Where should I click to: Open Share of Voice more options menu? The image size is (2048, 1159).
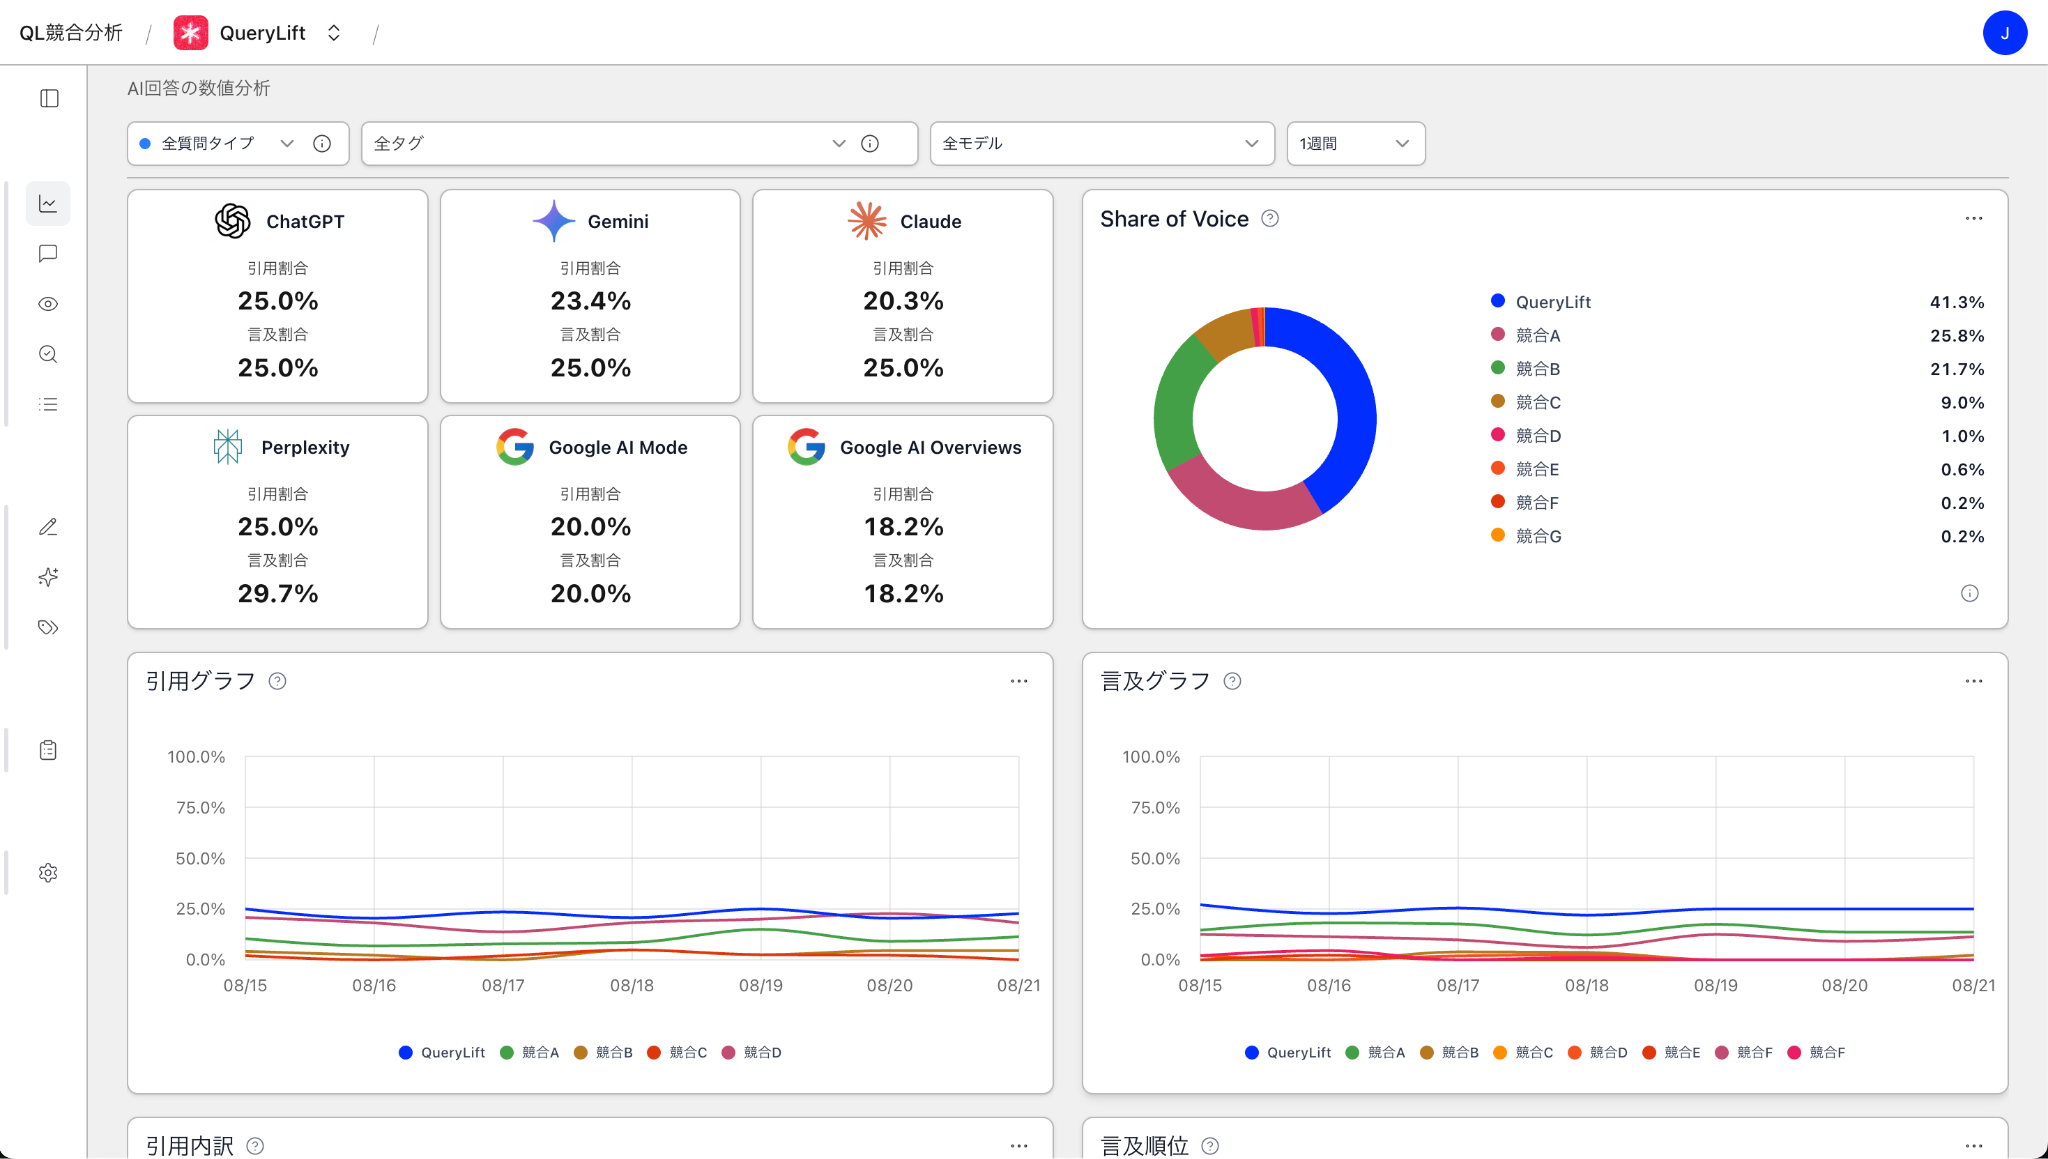(x=1974, y=219)
